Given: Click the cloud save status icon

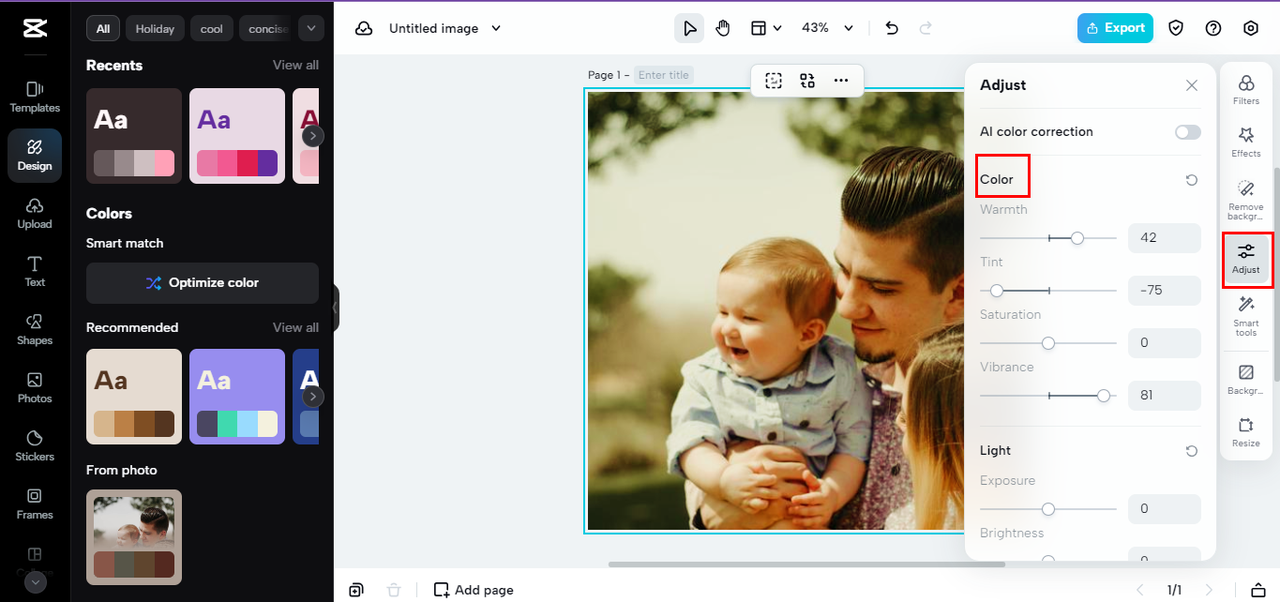Looking at the screenshot, I should point(365,29).
